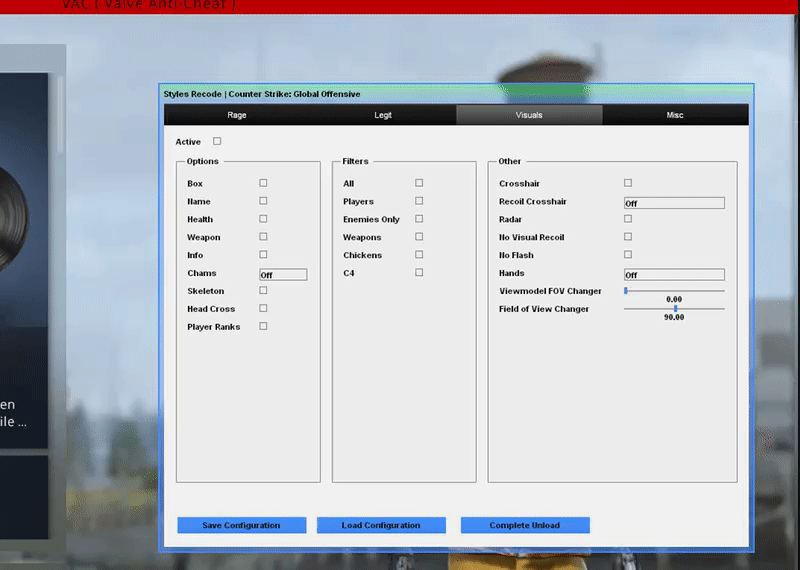The height and width of the screenshot is (570, 800).
Task: Check the Health option
Action: click(263, 218)
